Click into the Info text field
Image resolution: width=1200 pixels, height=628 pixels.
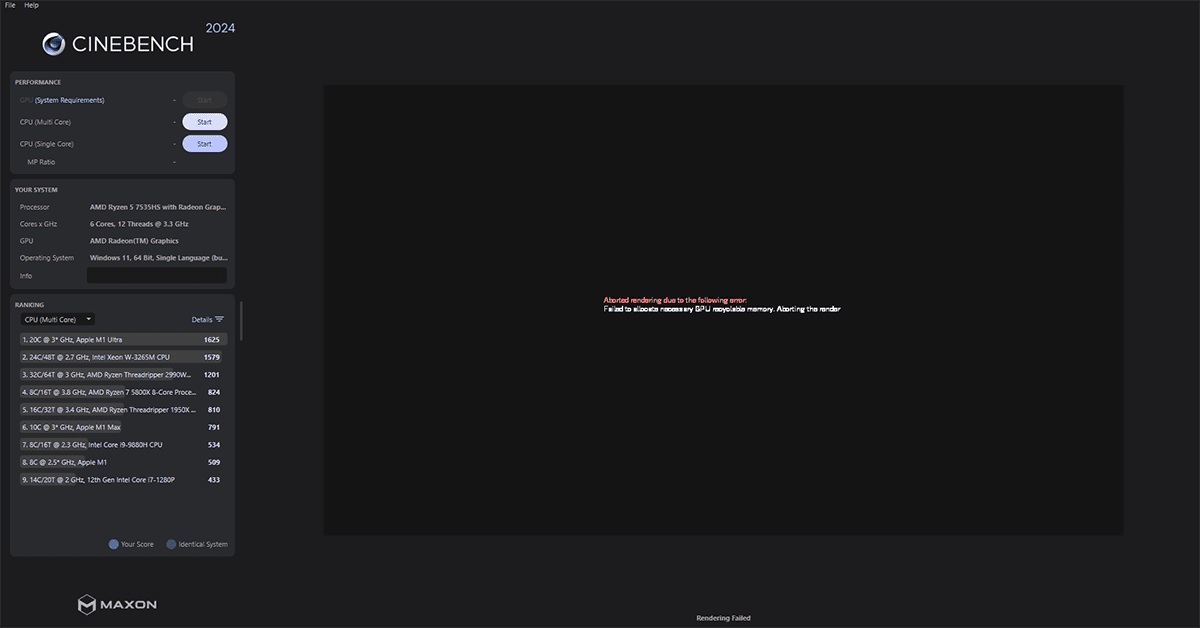(157, 275)
